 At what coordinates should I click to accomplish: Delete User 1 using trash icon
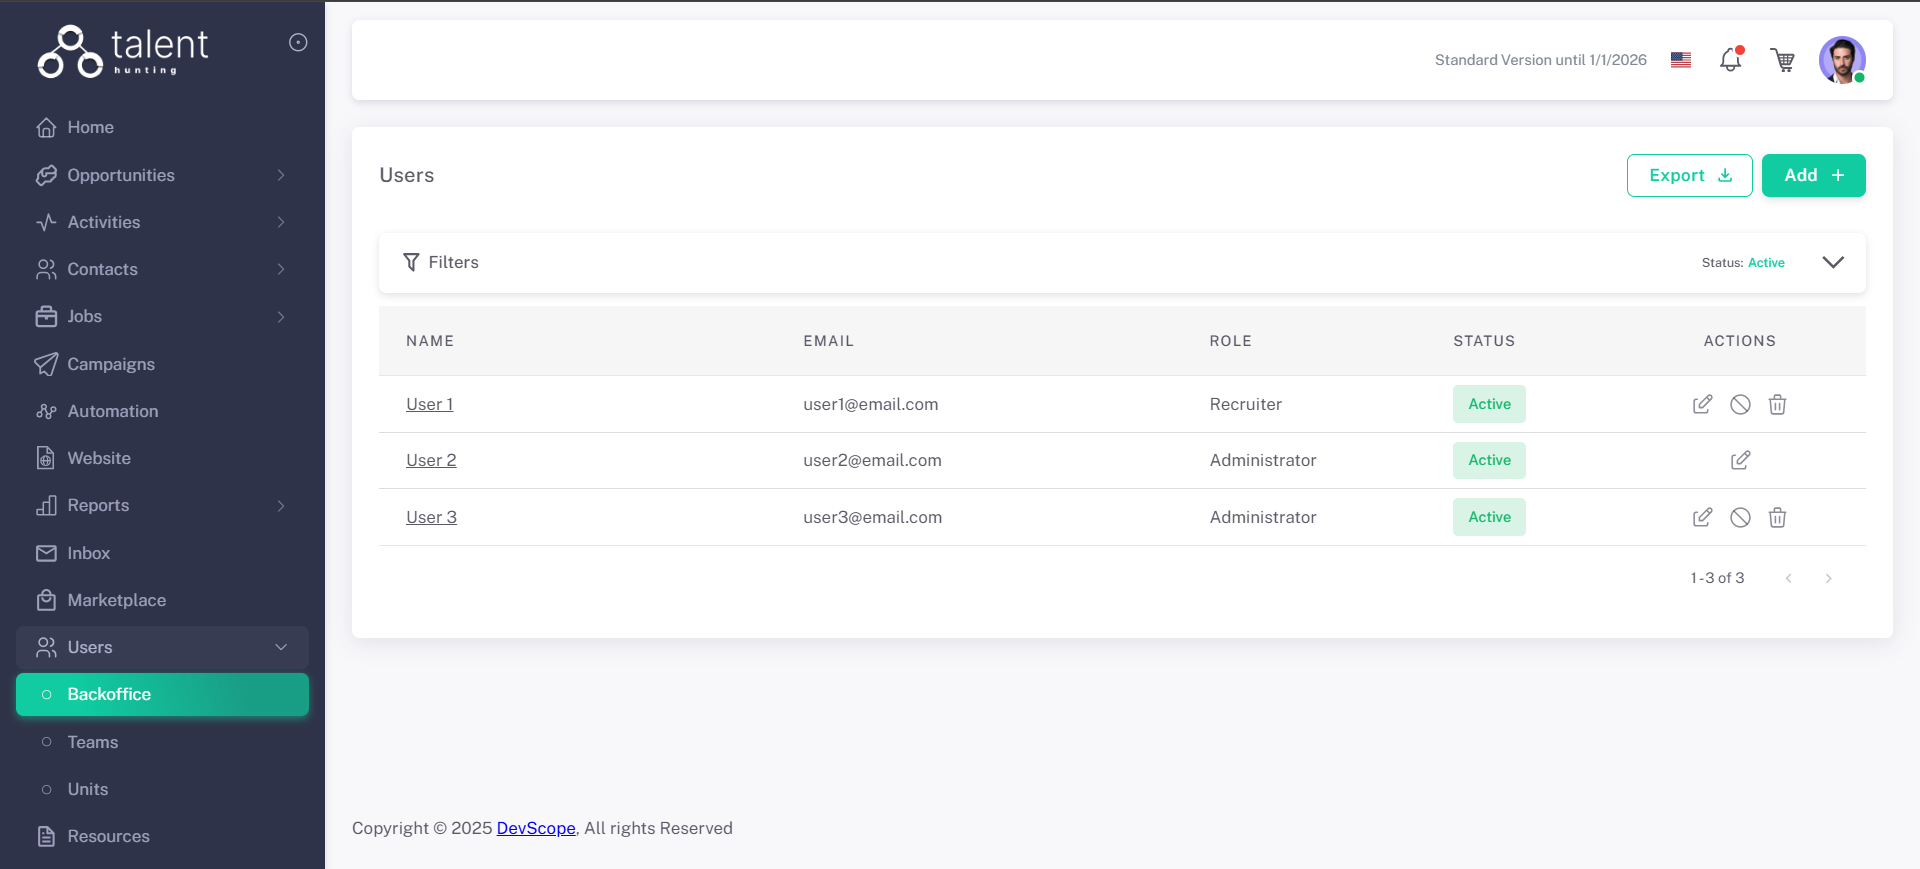tap(1777, 404)
